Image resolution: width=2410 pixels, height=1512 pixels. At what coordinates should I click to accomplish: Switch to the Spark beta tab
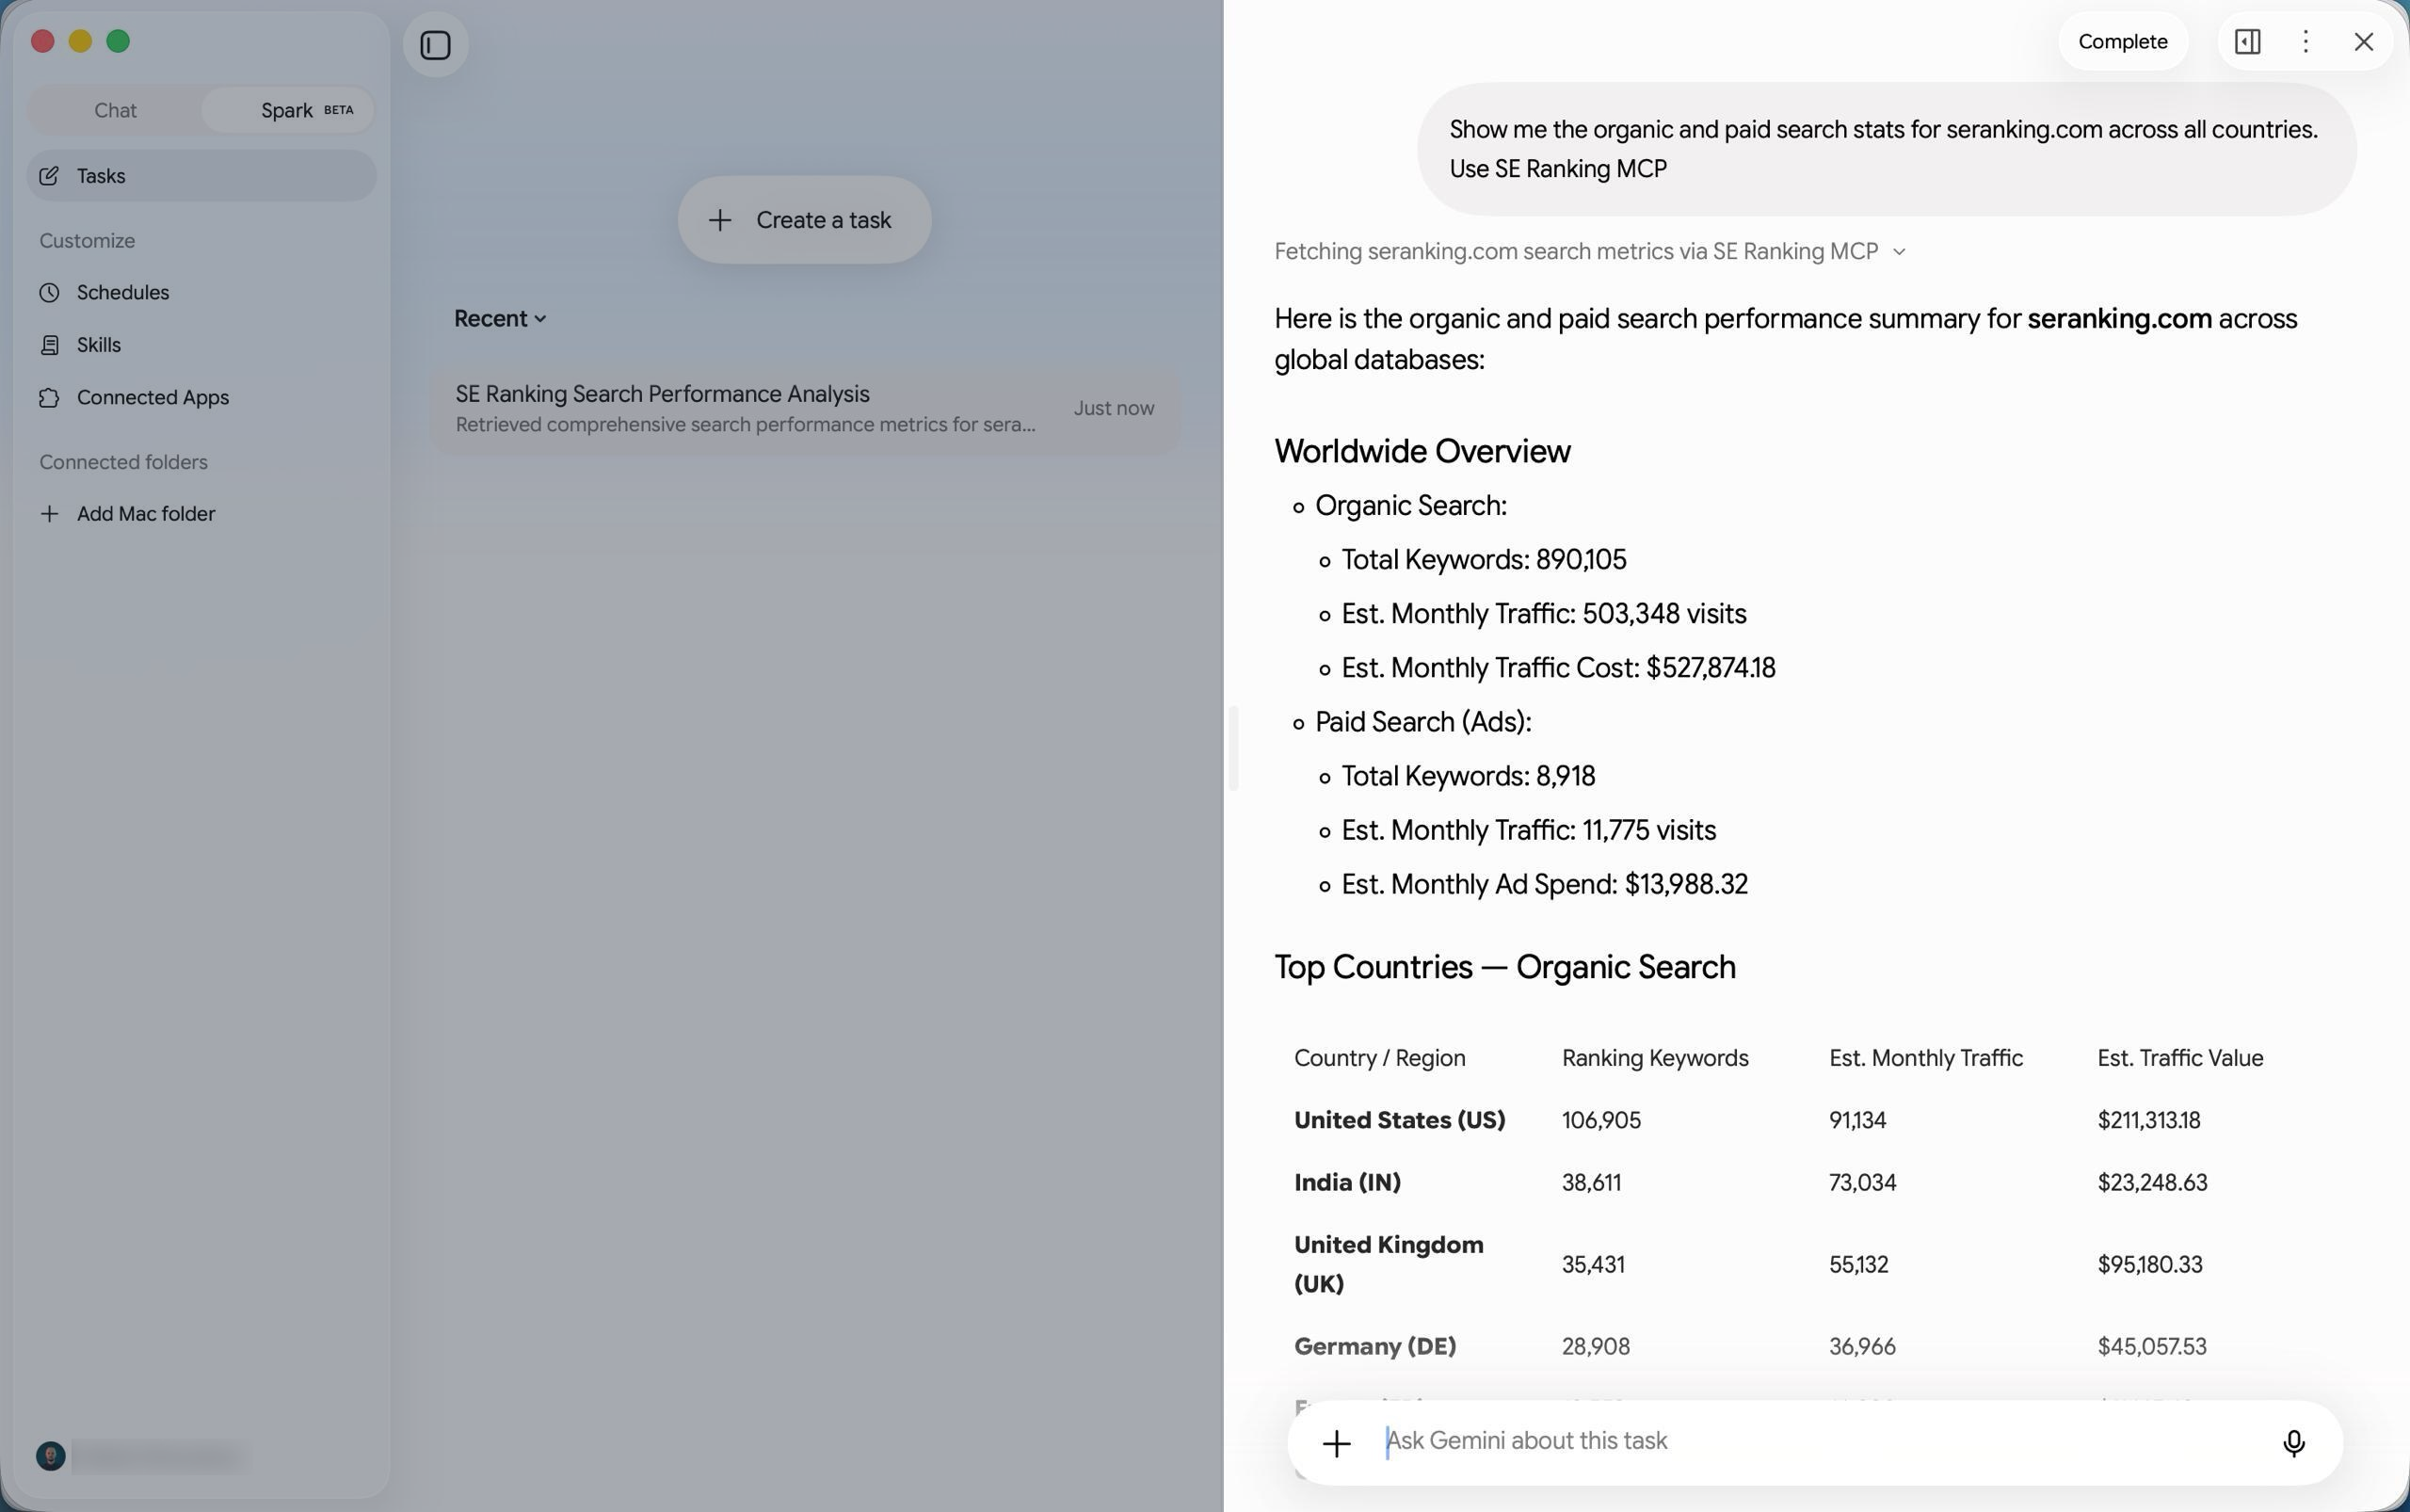click(x=288, y=110)
